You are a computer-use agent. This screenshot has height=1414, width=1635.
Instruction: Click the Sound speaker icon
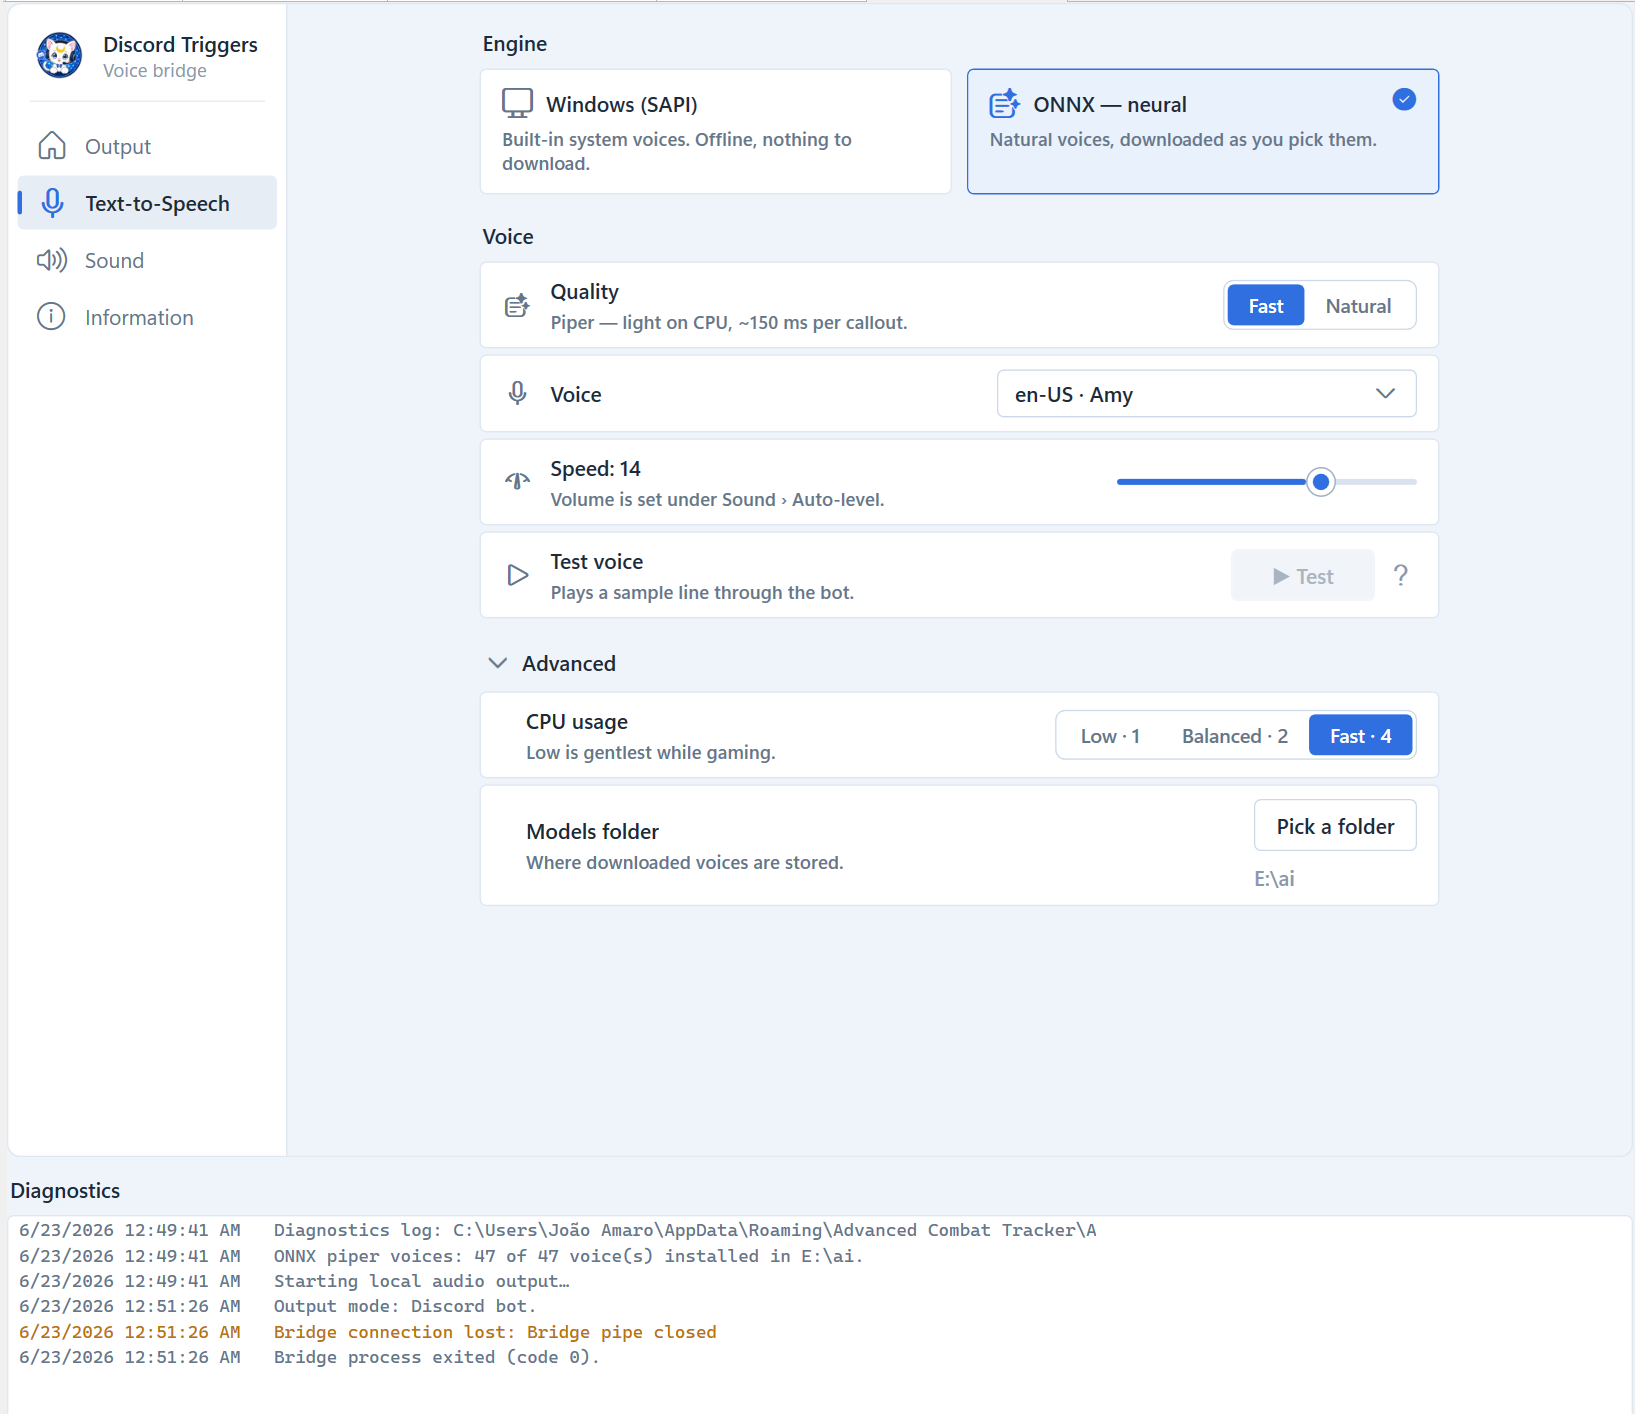[x=52, y=260]
